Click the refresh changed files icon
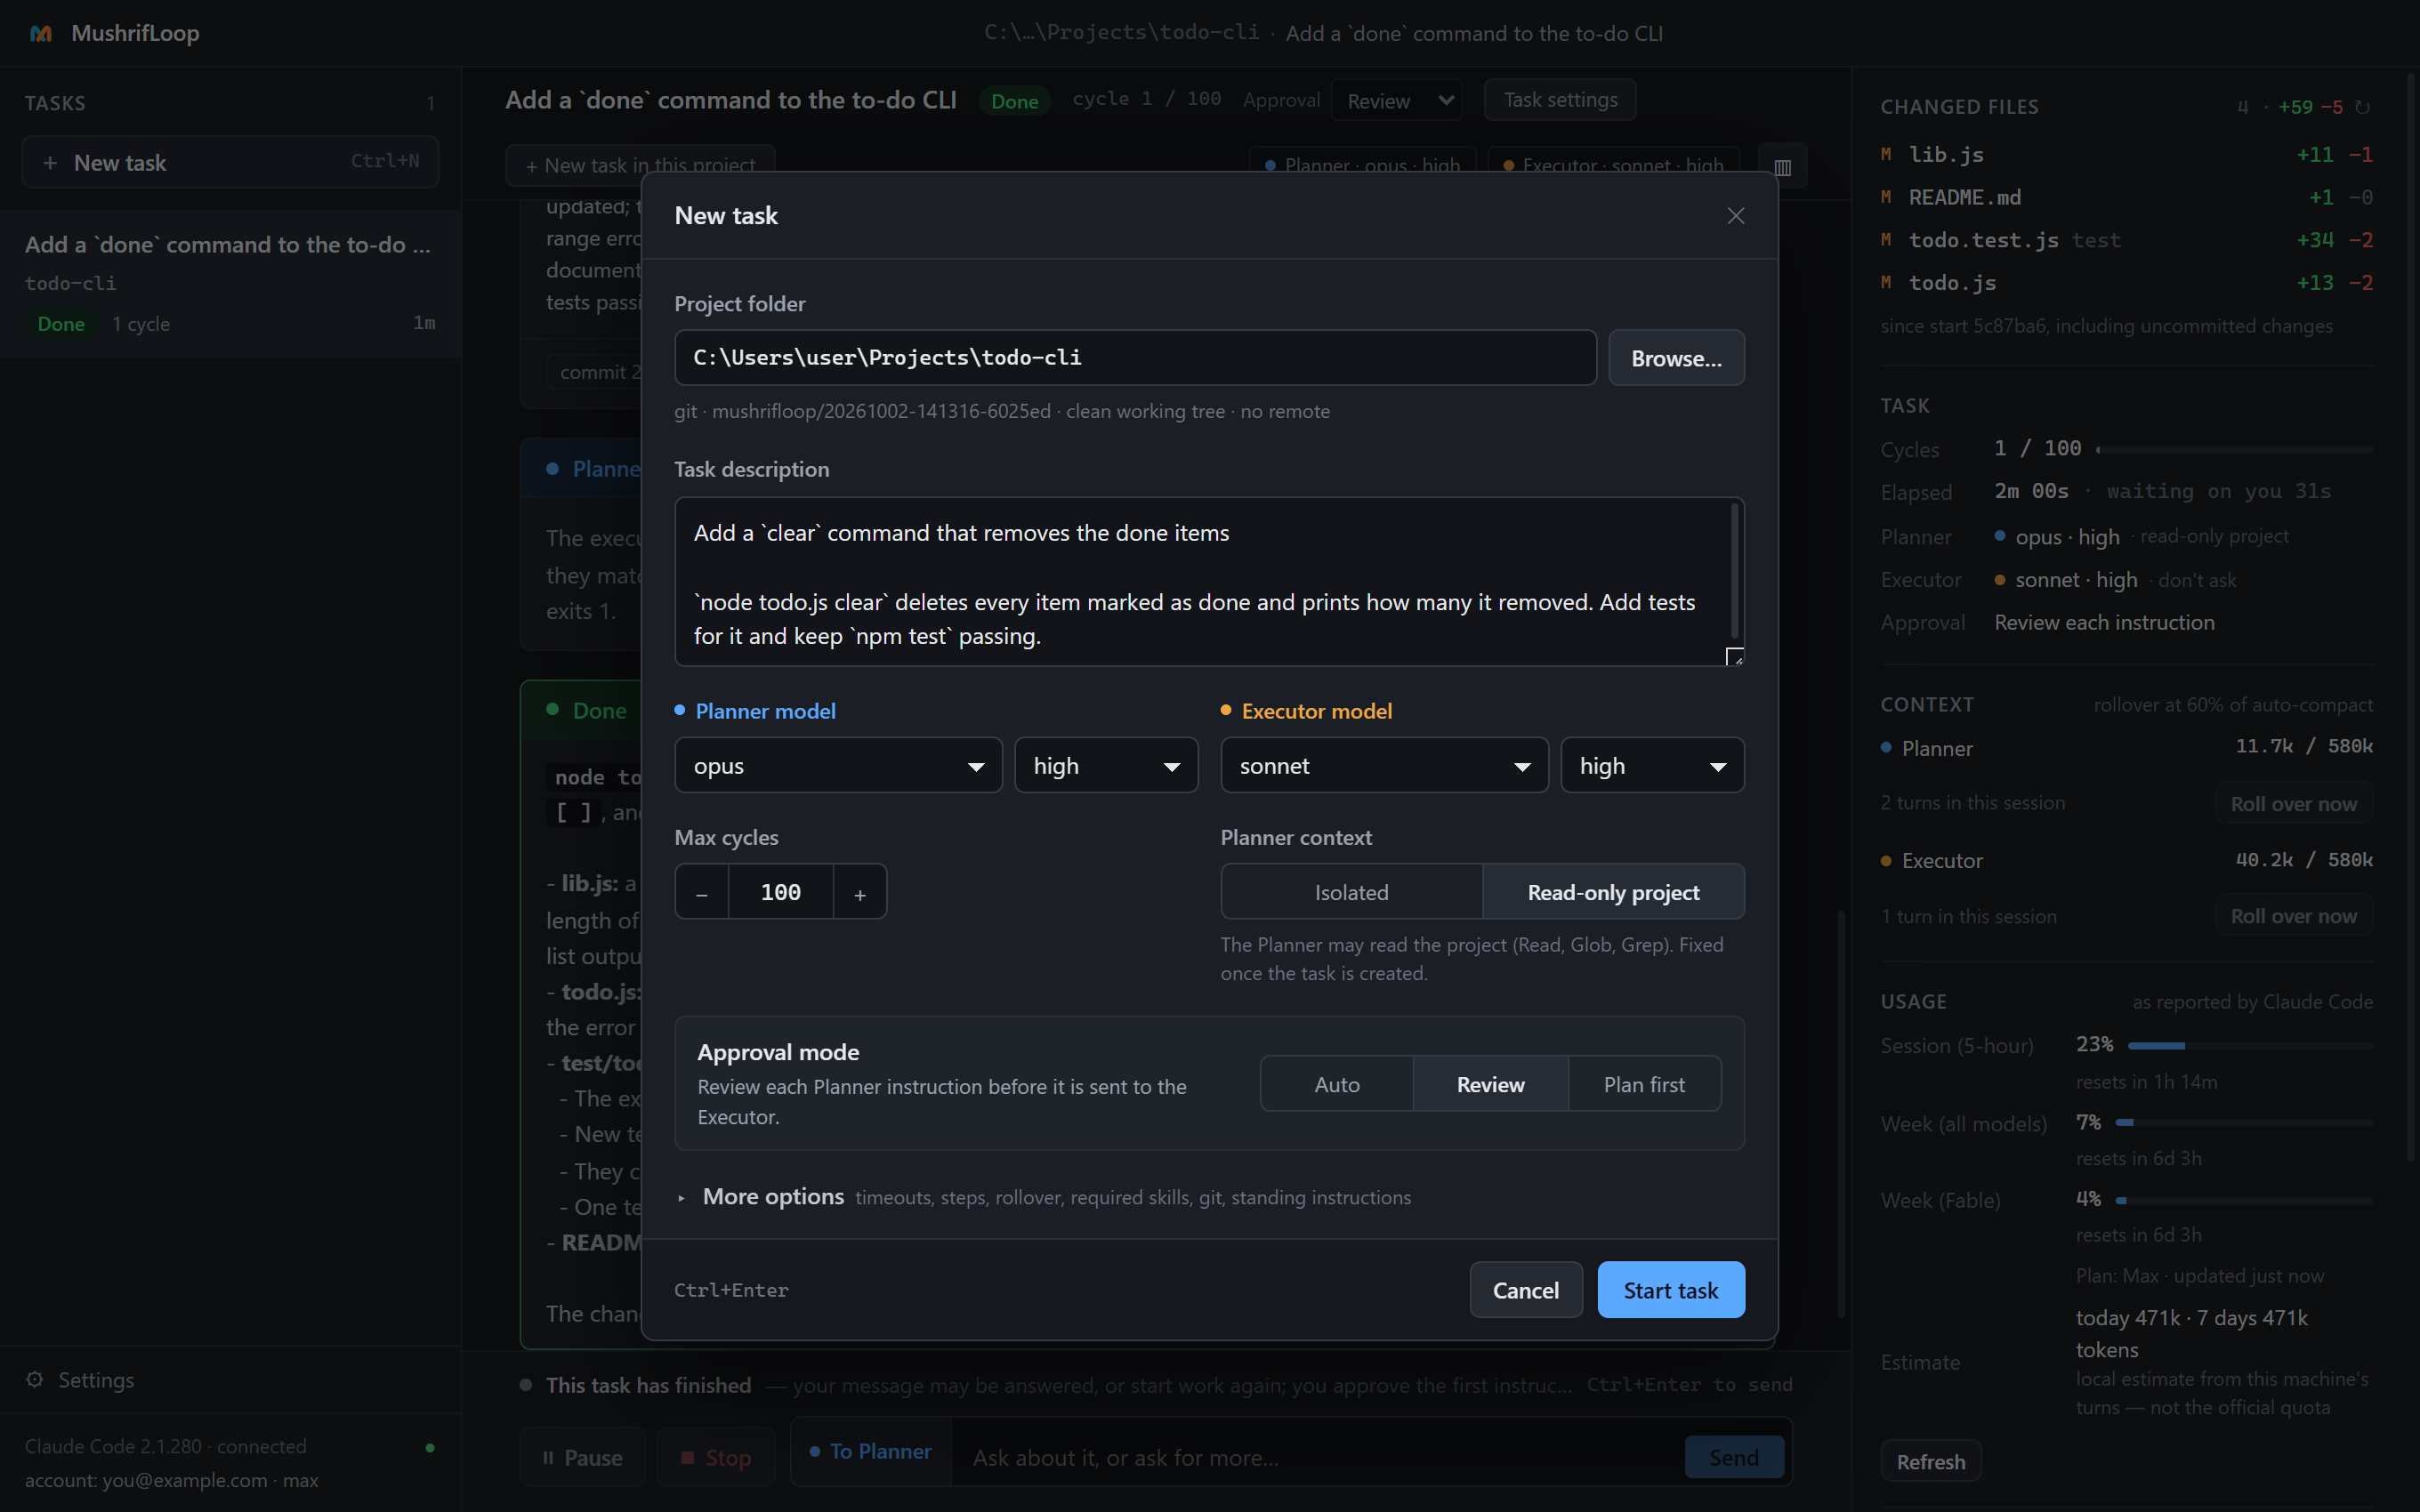Image resolution: width=2420 pixels, height=1512 pixels. pyautogui.click(x=2363, y=107)
